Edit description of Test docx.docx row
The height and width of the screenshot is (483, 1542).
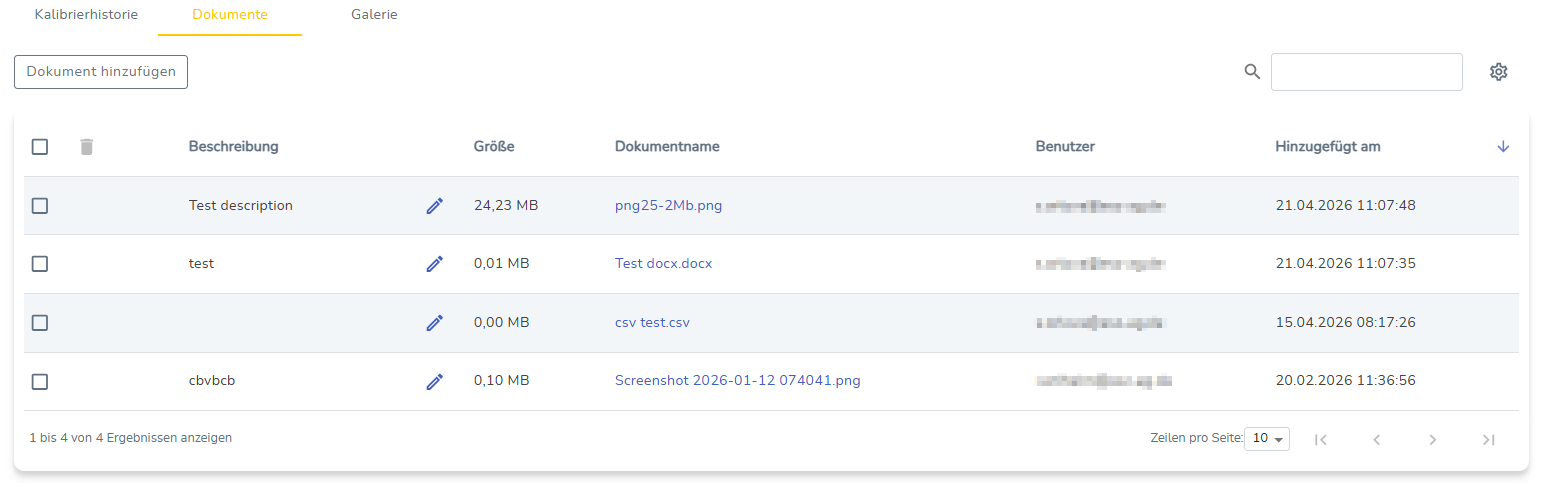(434, 264)
